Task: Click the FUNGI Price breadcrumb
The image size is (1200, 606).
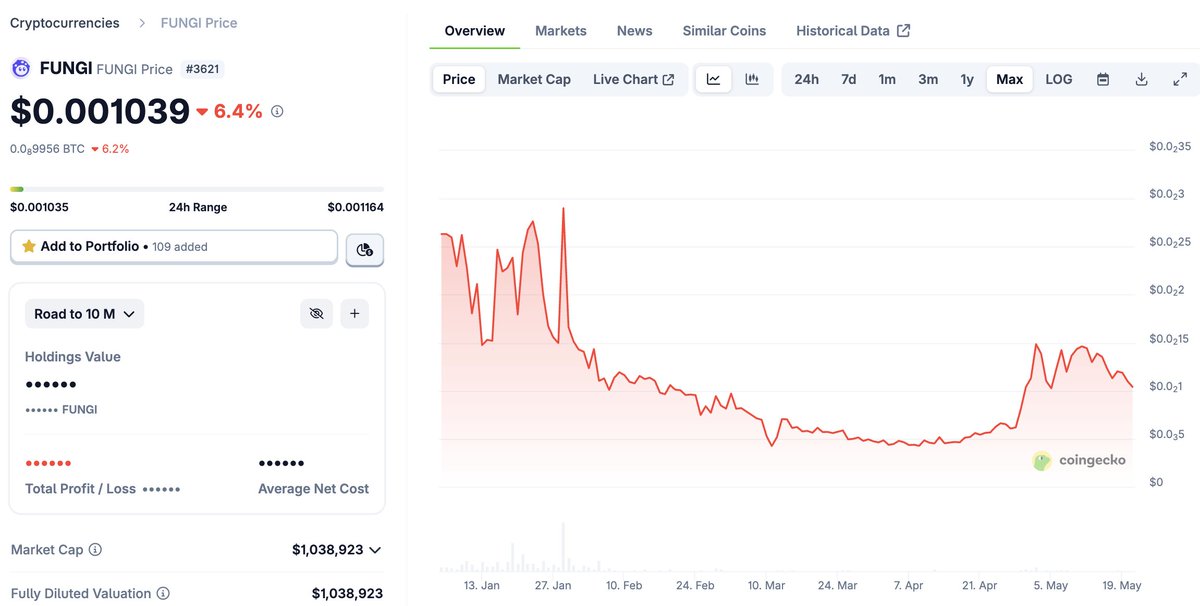Action: (x=199, y=23)
